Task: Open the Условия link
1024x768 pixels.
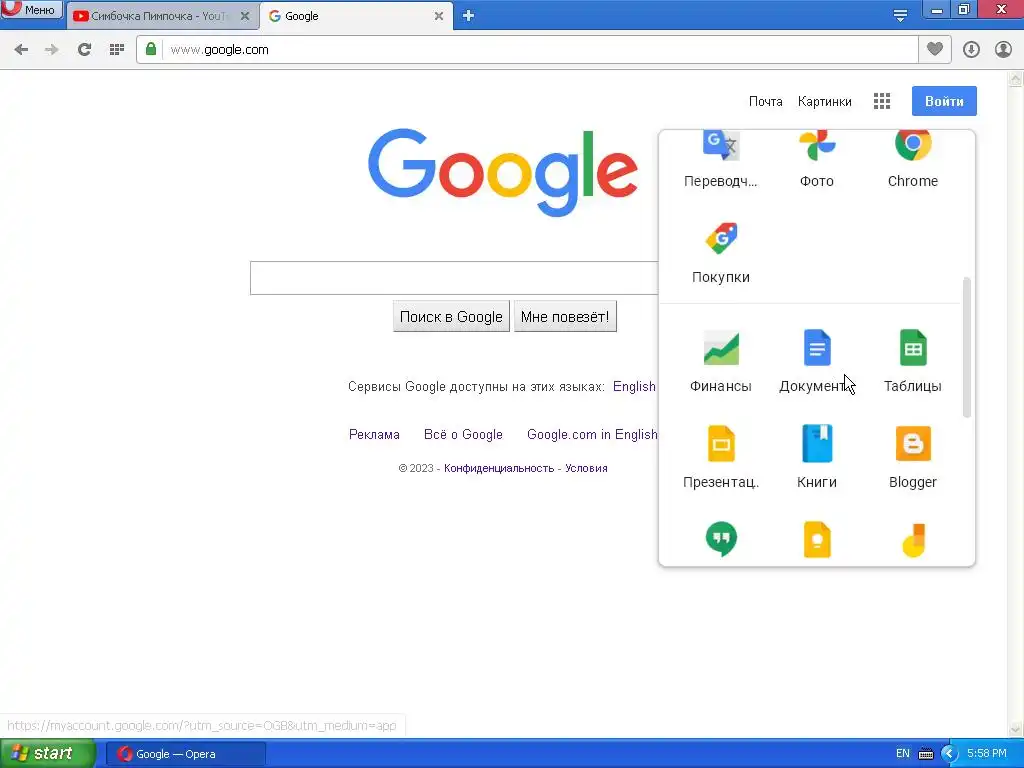Action: coord(586,468)
